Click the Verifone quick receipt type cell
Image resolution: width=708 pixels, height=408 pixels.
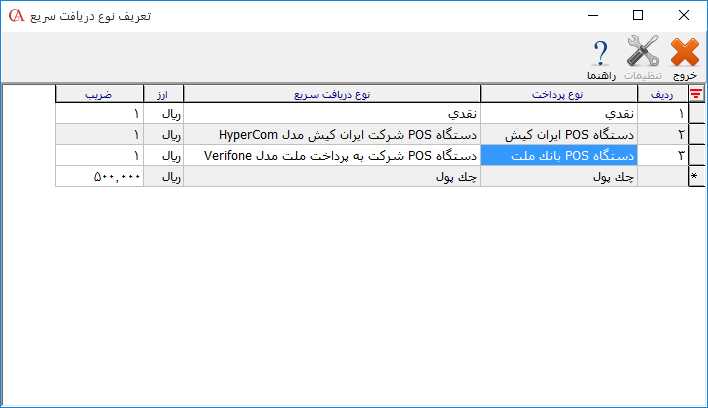click(x=333, y=155)
